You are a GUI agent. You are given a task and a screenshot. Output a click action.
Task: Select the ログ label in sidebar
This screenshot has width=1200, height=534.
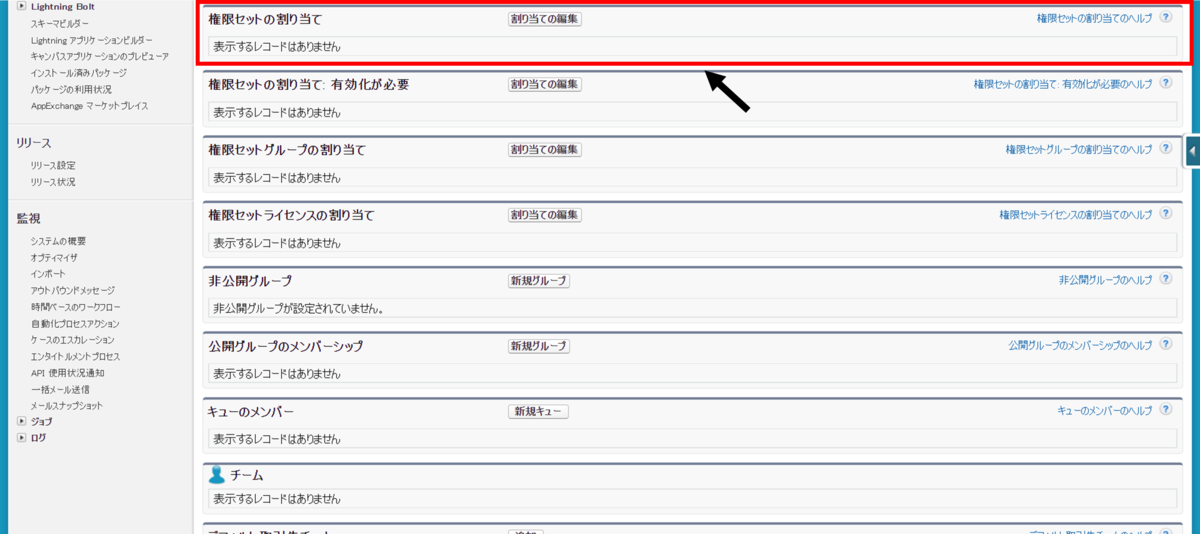coord(38,438)
